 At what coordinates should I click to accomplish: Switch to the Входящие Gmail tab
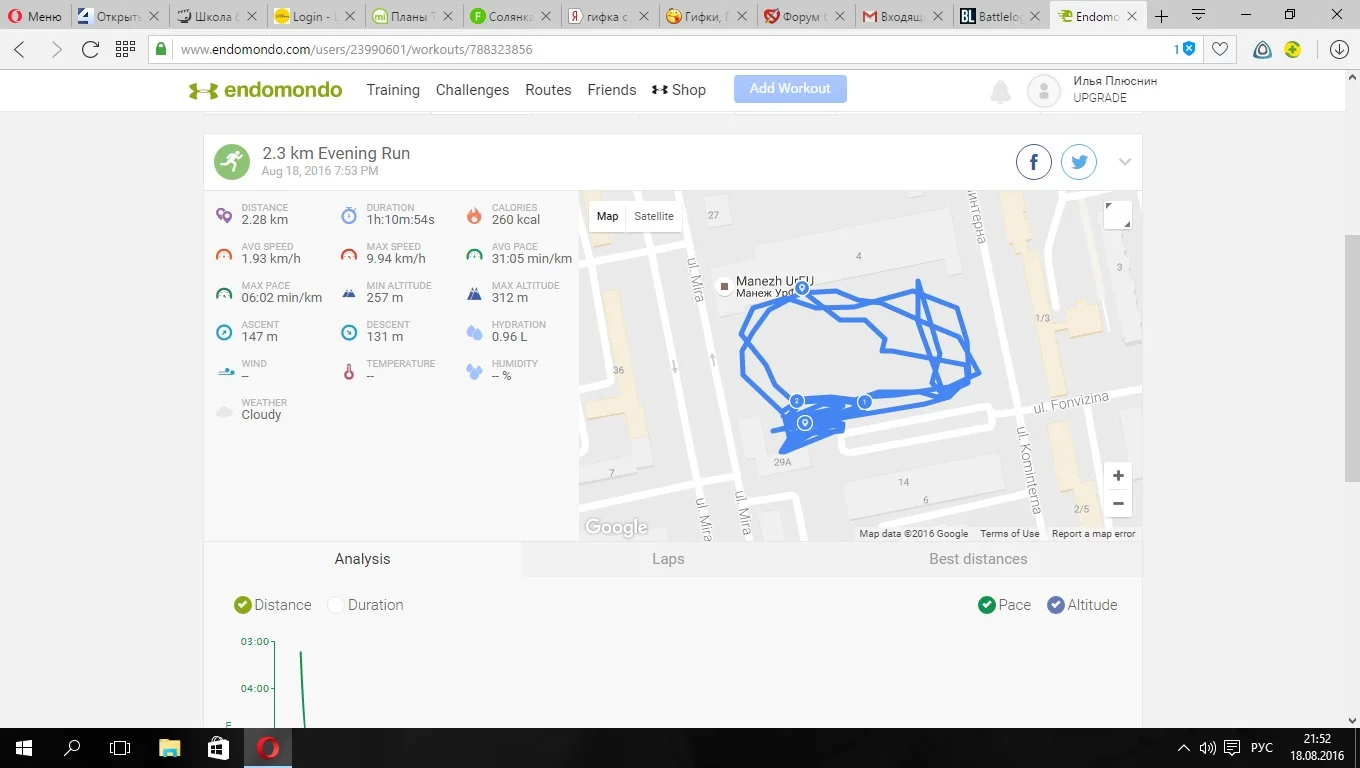click(x=904, y=16)
